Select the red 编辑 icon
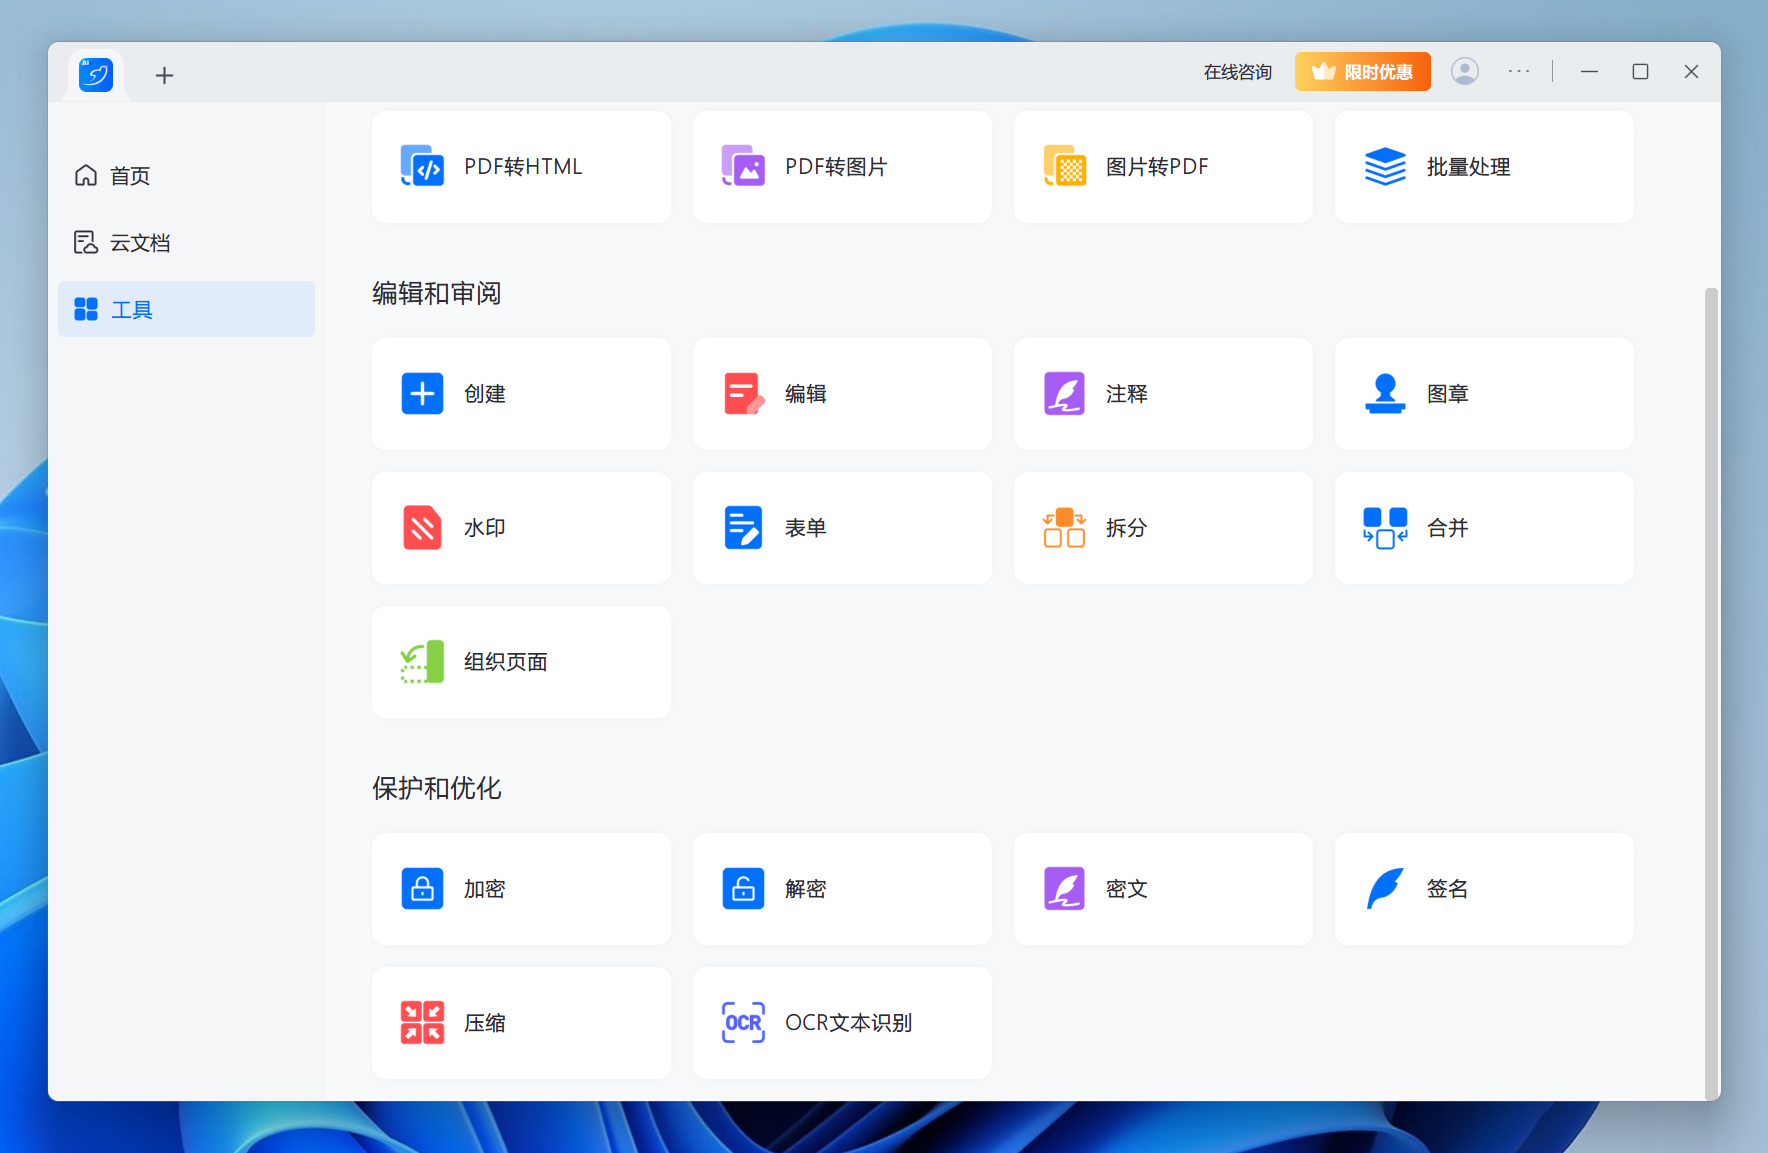Screen dimensions: 1768x1153 click(x=743, y=393)
